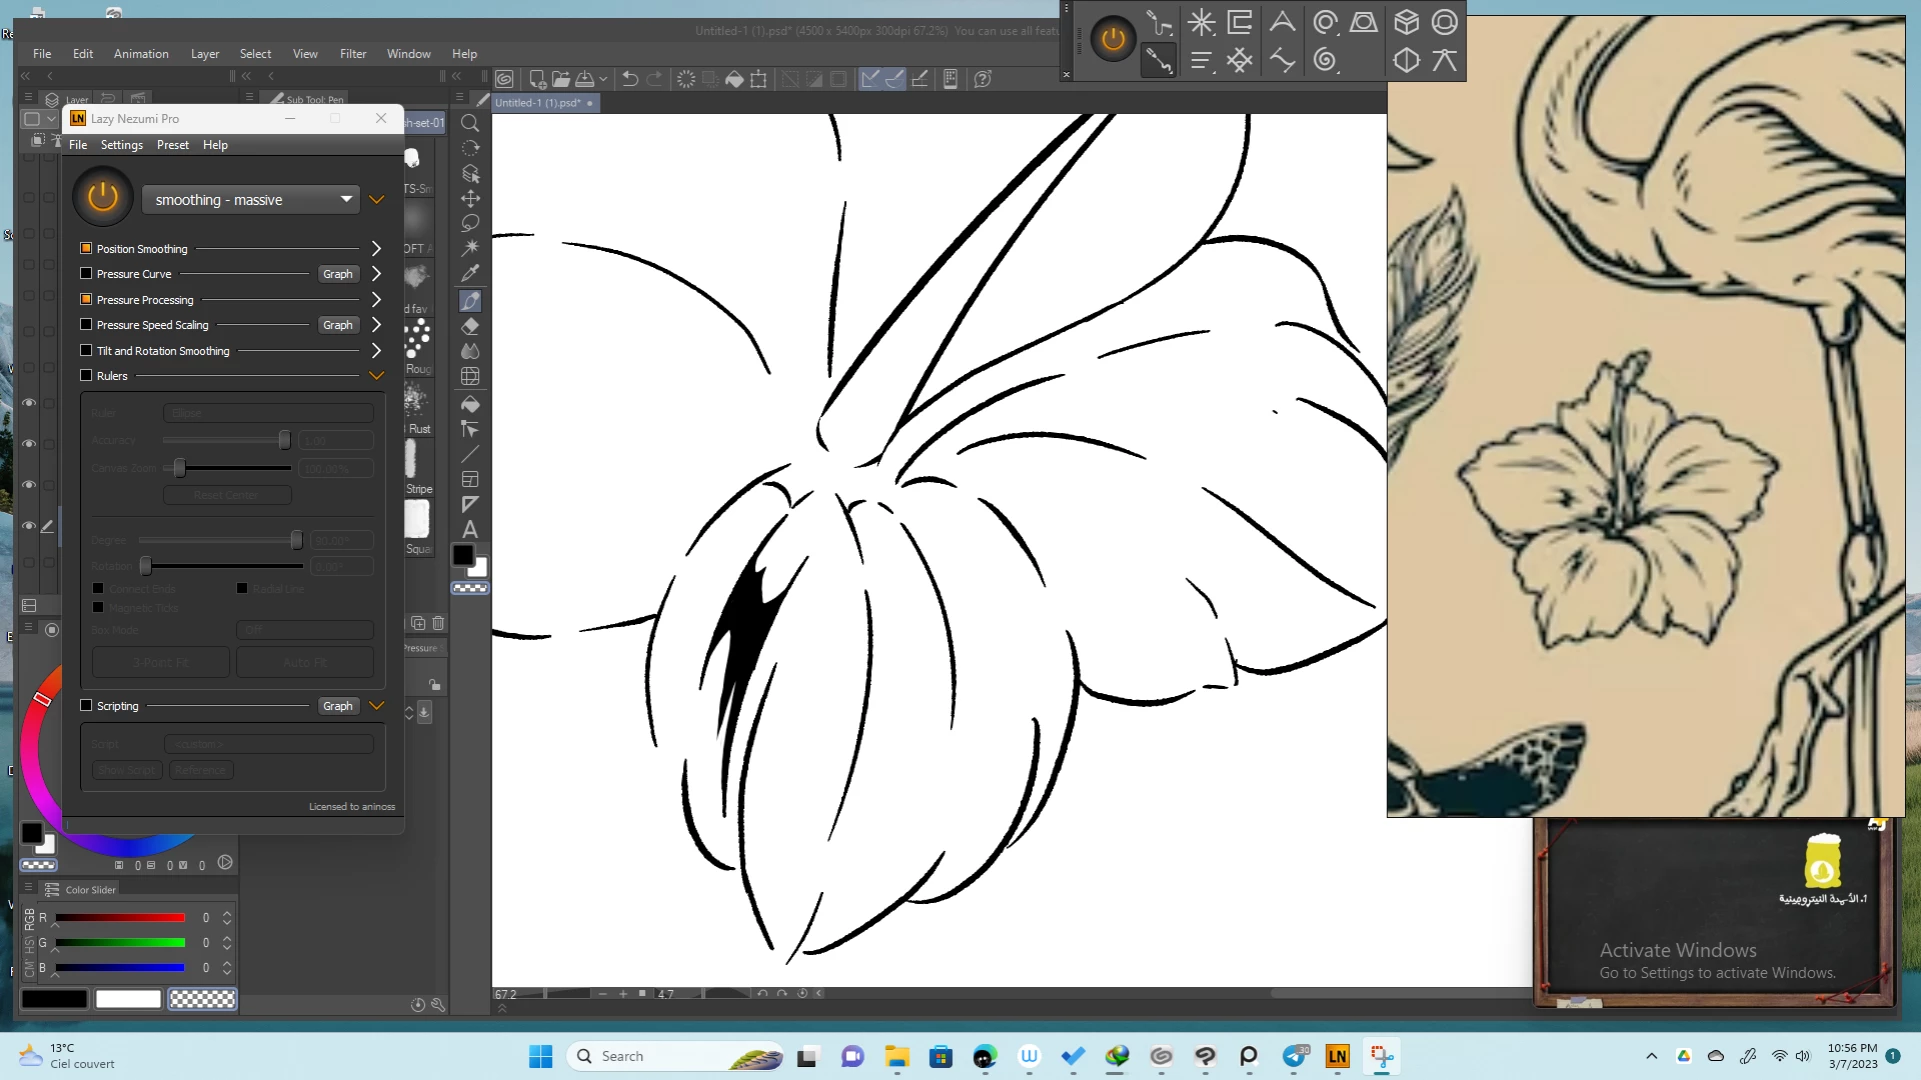Enable the Rulers checkbox
Viewport: 1921px width, 1080px height.
[86, 375]
